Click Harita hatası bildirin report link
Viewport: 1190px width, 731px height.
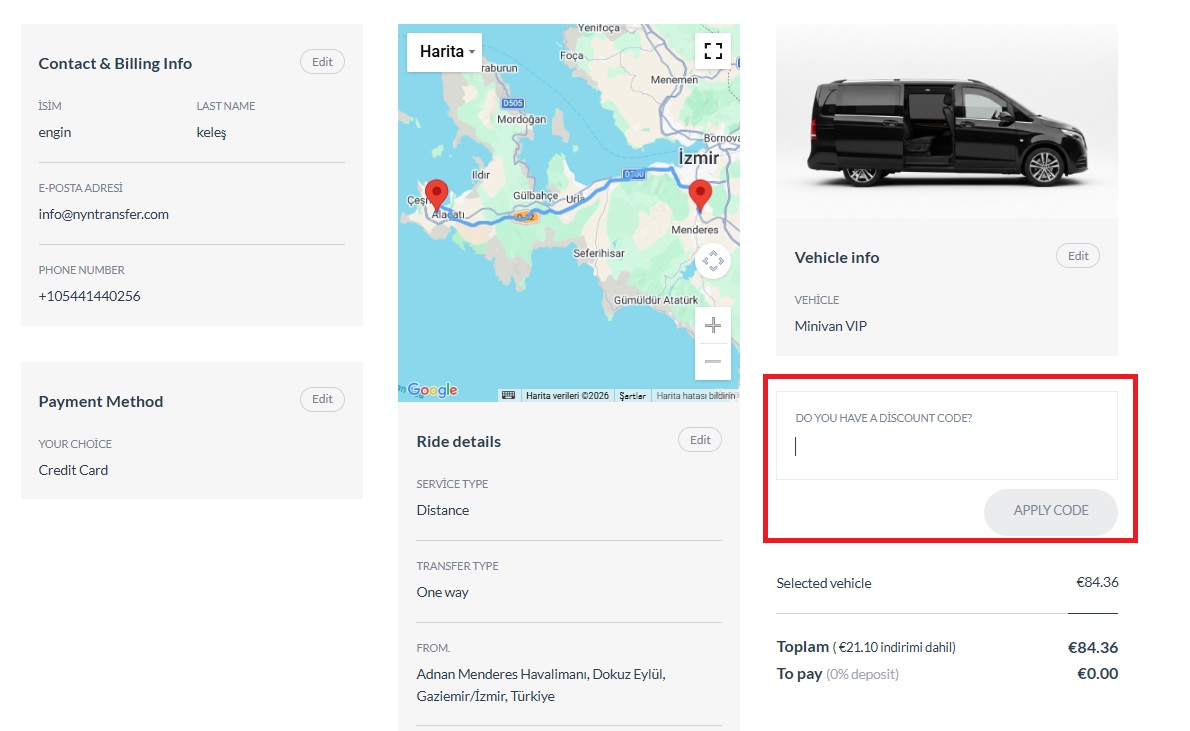(695, 396)
